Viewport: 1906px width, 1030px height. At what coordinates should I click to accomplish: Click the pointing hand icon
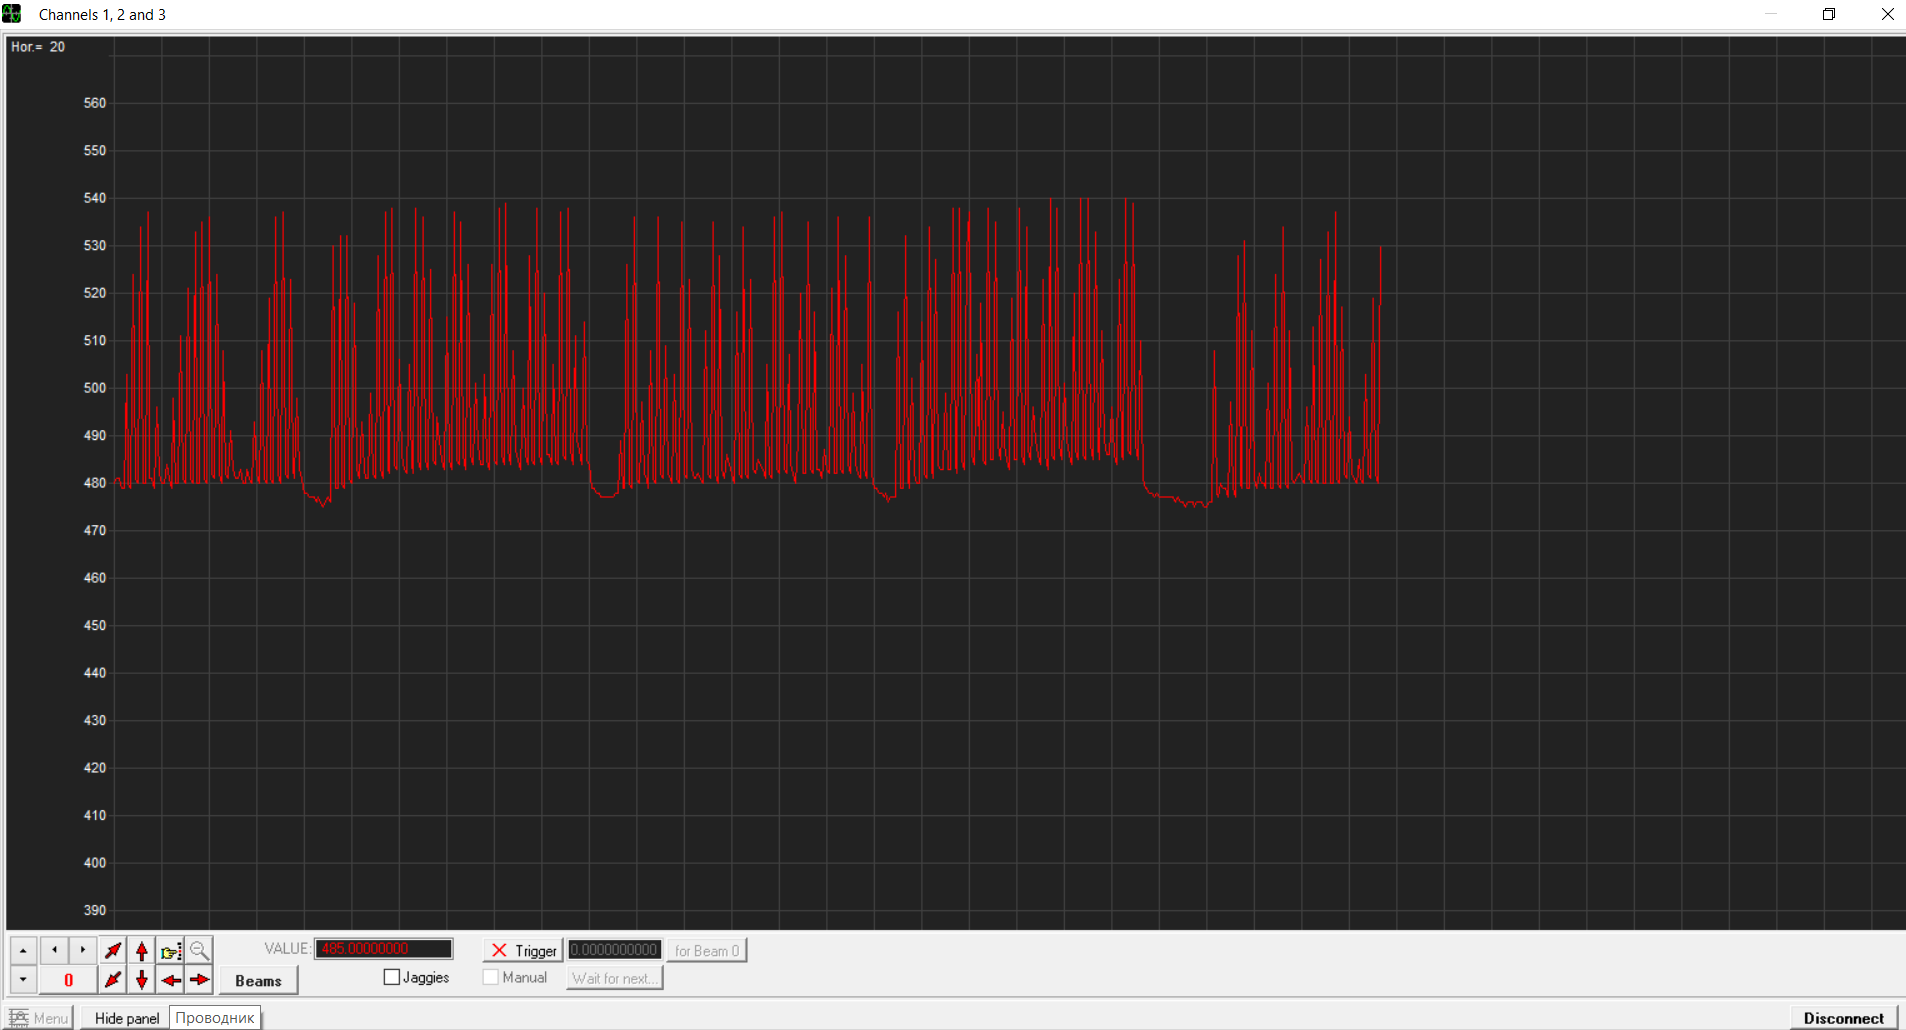171,950
